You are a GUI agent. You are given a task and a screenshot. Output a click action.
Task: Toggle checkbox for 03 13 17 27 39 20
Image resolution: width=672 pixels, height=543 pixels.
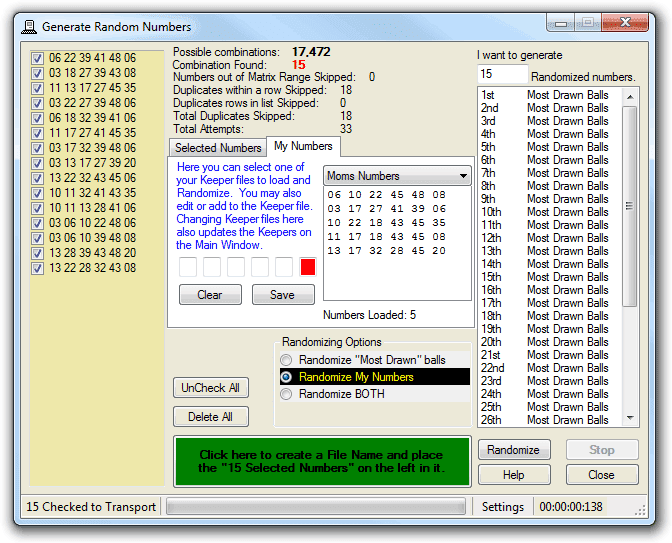(x=37, y=163)
